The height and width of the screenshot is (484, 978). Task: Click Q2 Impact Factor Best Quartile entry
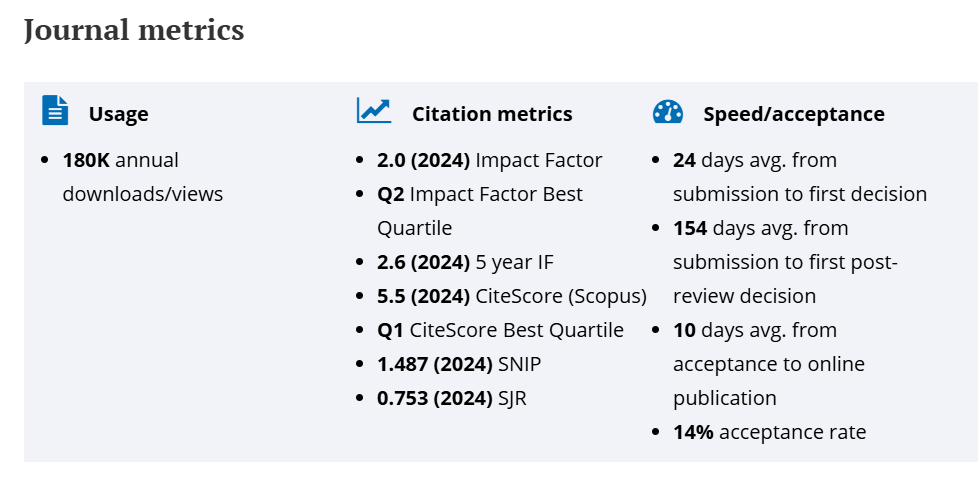[x=480, y=194]
